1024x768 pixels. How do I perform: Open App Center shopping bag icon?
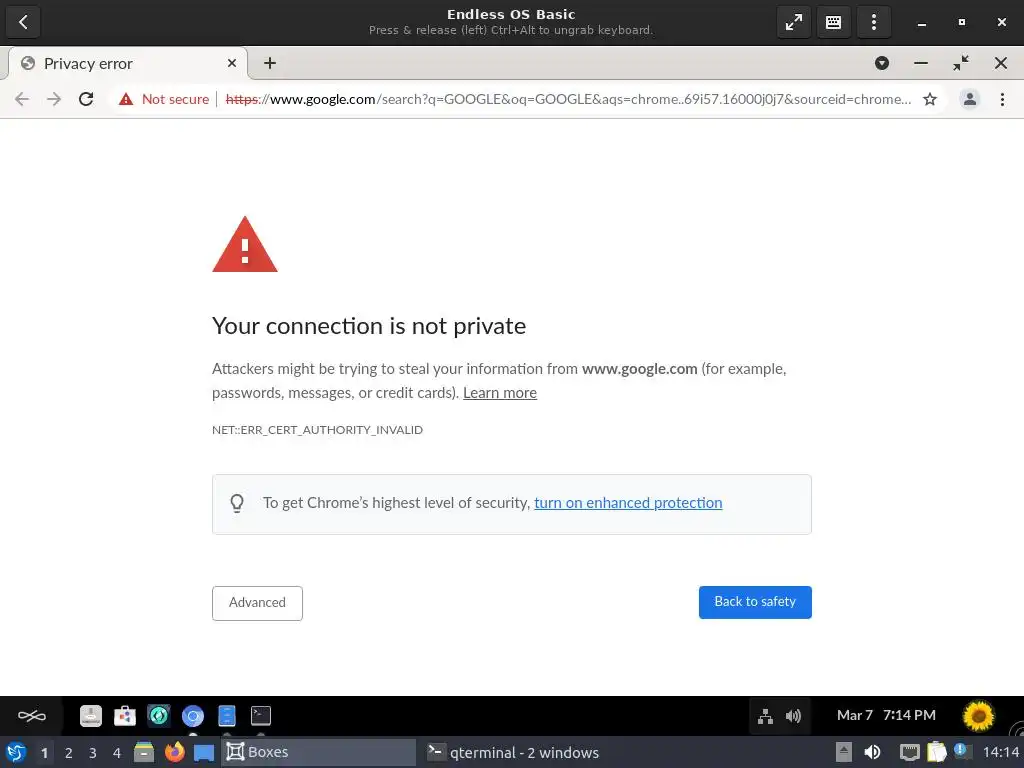(x=125, y=716)
